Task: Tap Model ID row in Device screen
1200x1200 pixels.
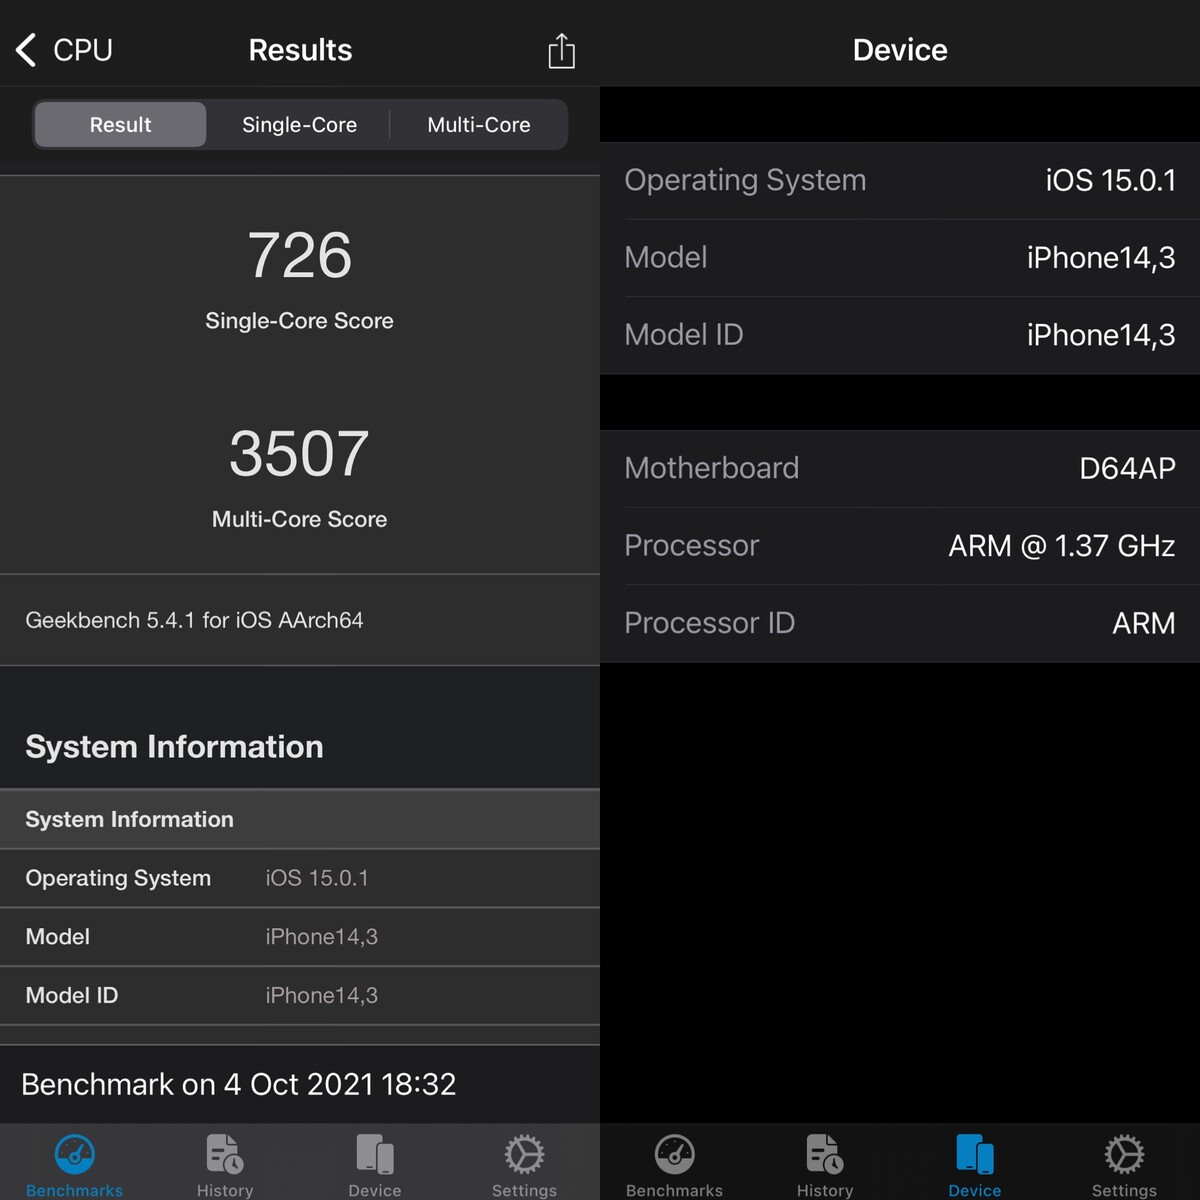Action: tap(900, 335)
